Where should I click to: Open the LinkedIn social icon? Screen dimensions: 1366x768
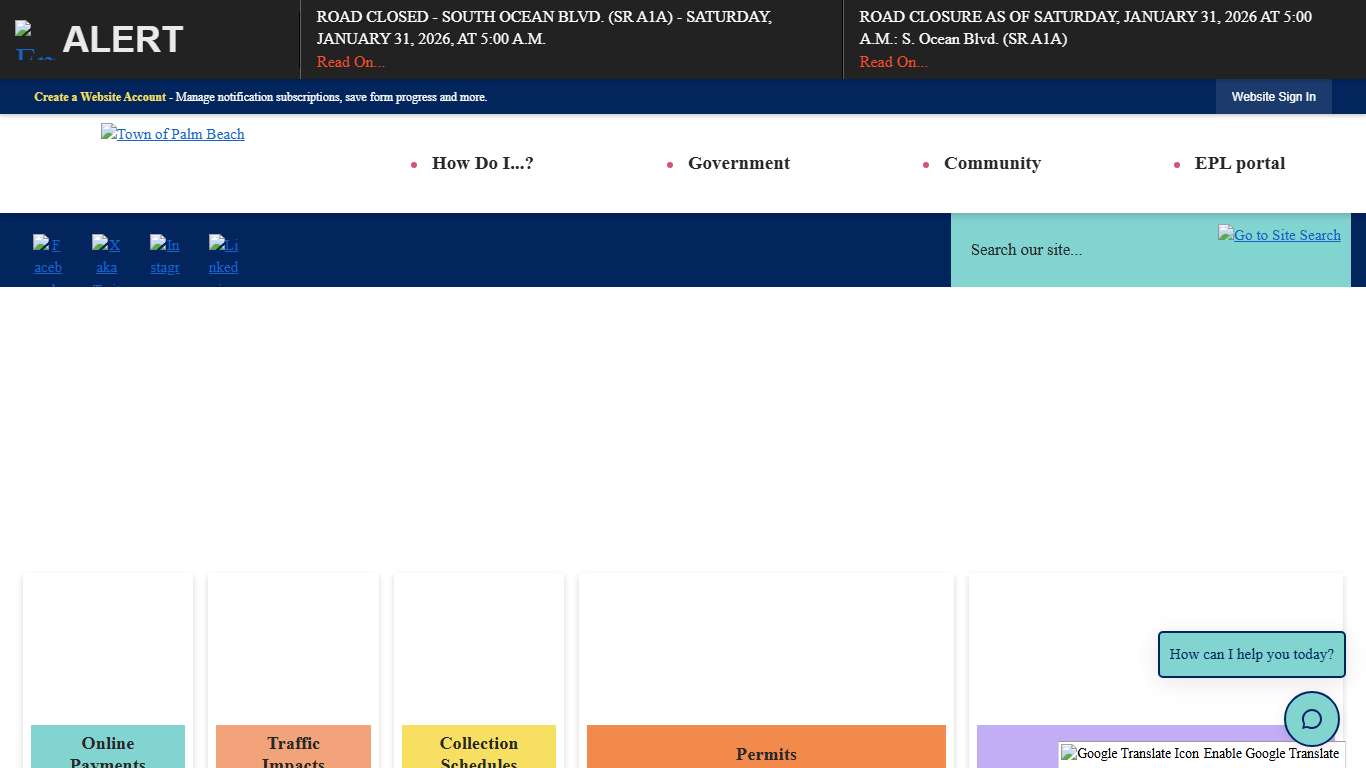[x=224, y=256]
